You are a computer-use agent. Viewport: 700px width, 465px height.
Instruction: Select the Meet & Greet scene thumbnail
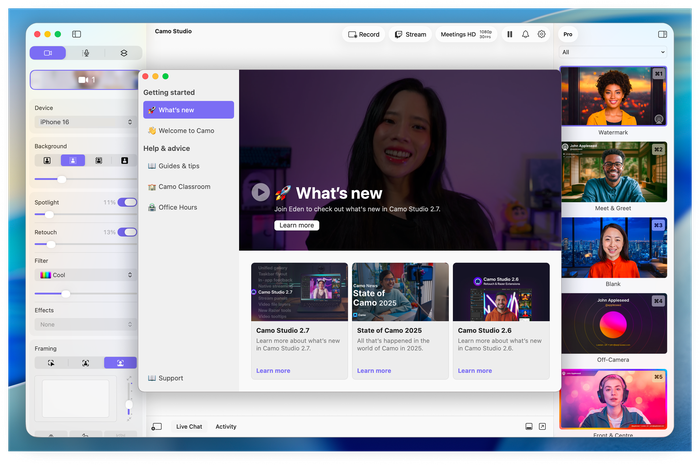(x=613, y=172)
